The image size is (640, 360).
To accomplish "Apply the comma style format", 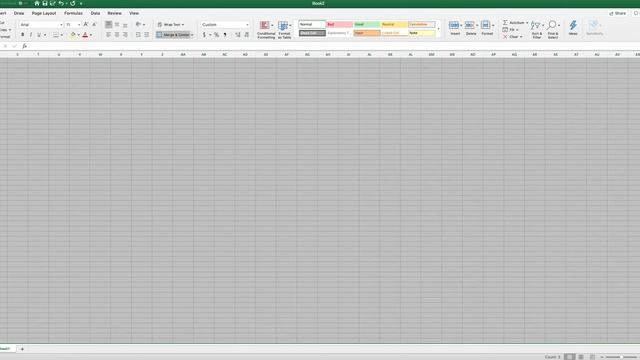I will (x=225, y=35).
